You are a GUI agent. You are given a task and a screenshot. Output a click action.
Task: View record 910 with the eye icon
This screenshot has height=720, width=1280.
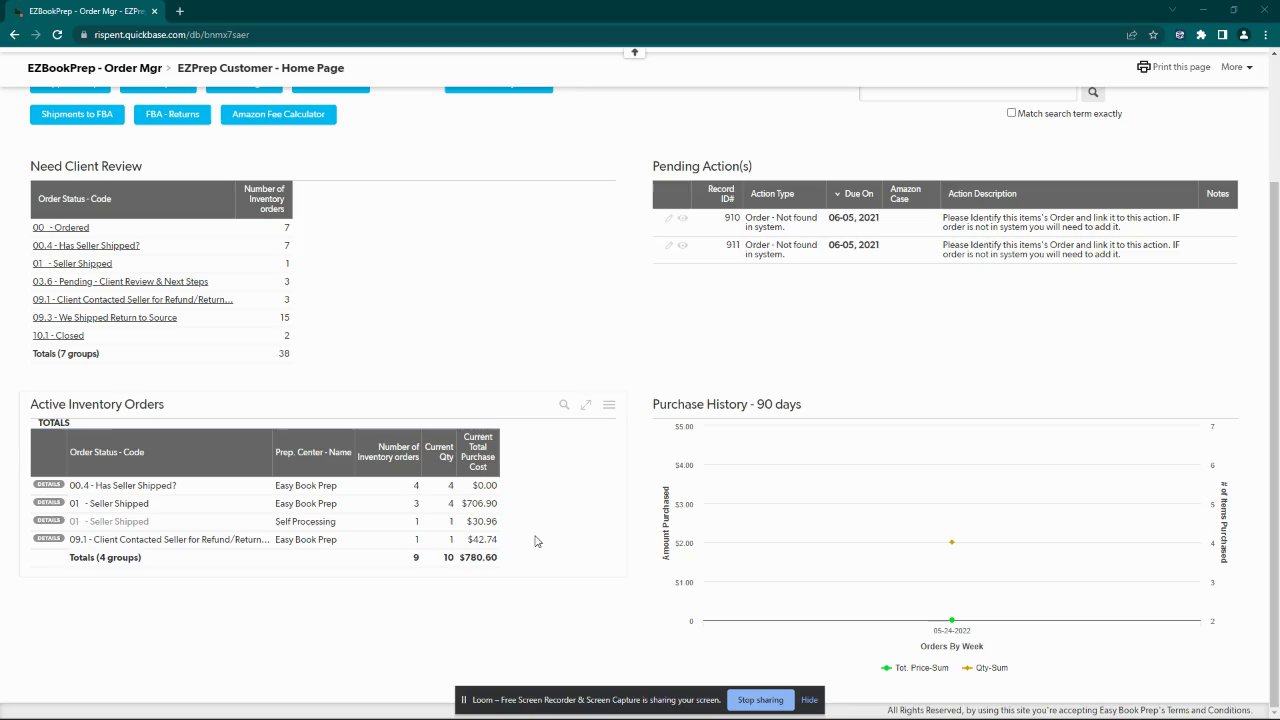(x=683, y=218)
